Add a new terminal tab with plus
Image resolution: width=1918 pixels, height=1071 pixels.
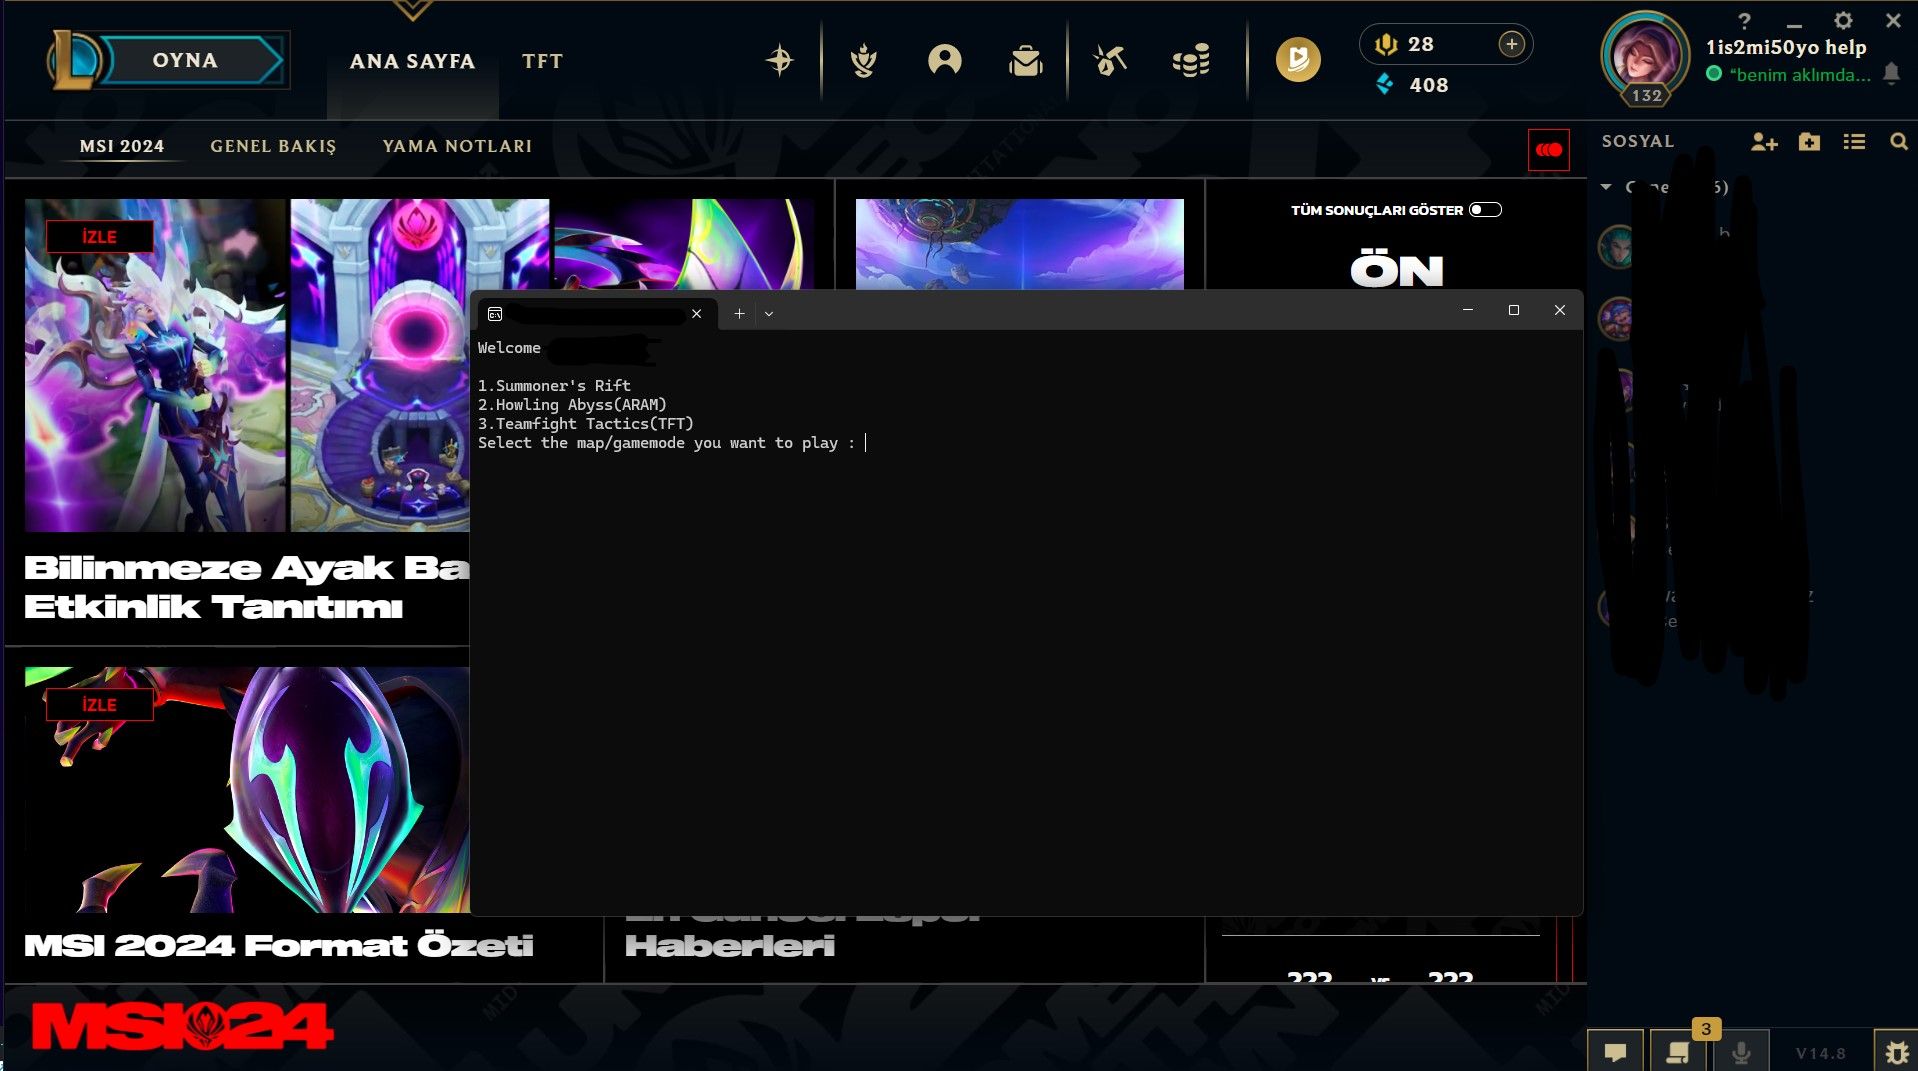pos(739,314)
